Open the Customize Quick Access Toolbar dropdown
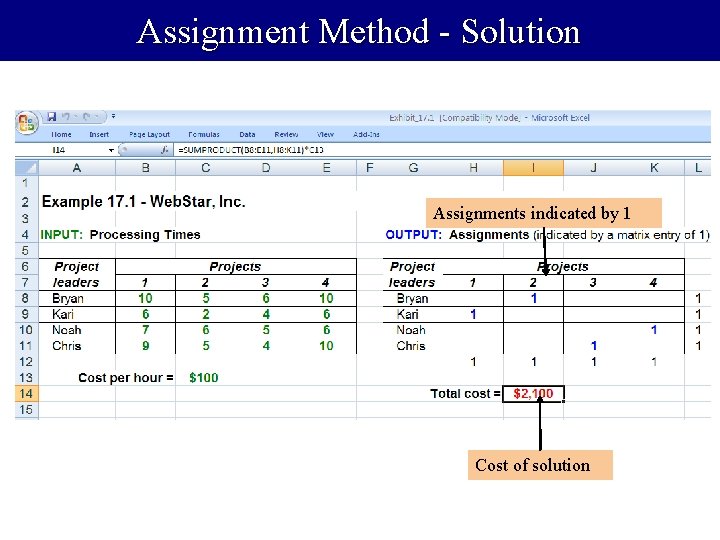This screenshot has width=720, height=540. click(x=113, y=117)
